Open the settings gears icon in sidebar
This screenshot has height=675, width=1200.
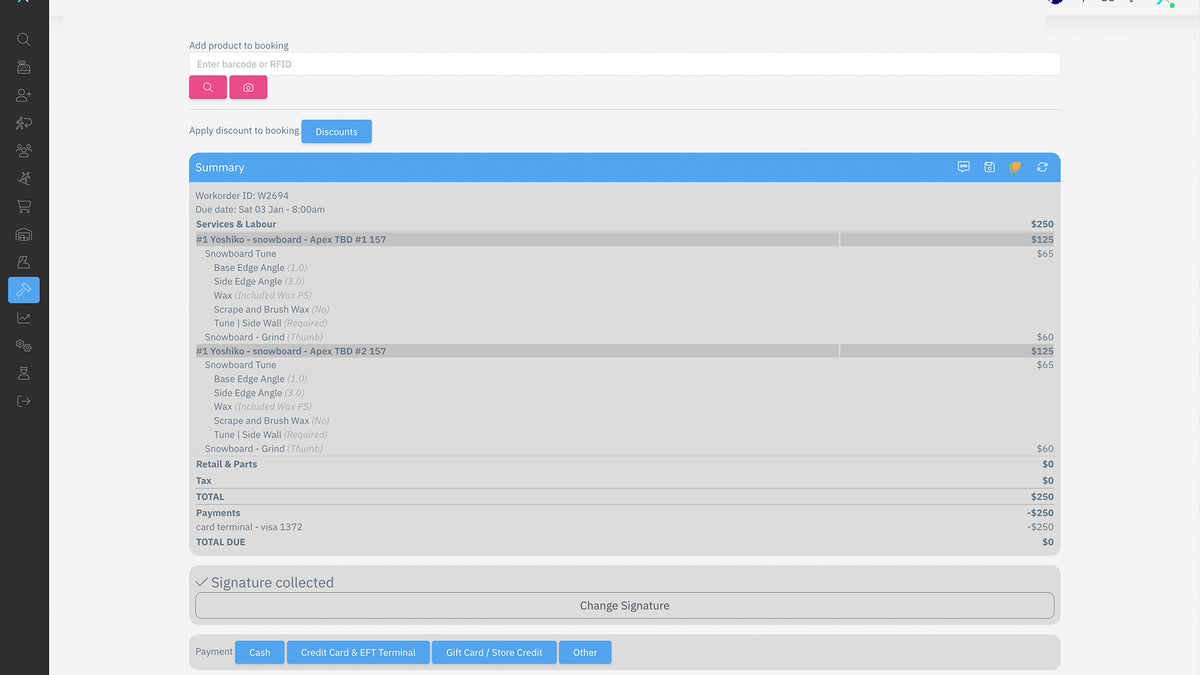tap(24, 346)
